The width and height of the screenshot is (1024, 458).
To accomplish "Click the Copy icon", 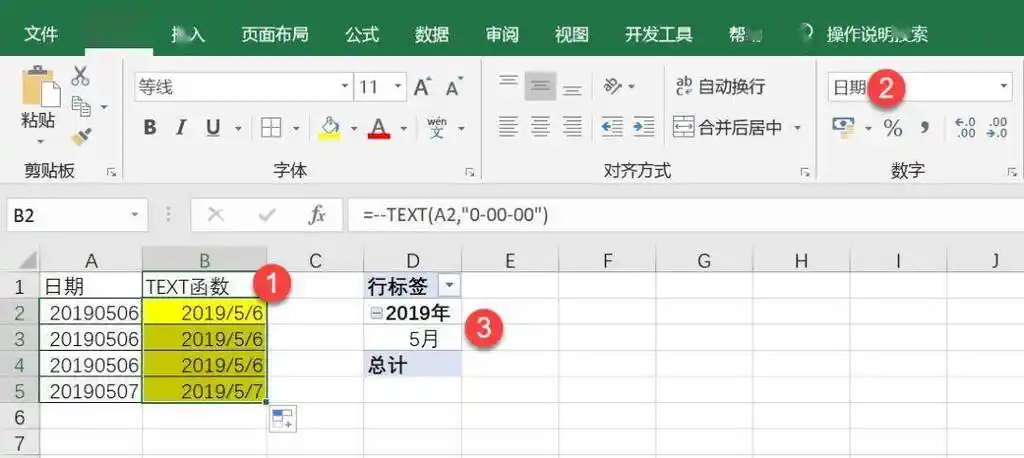I will pyautogui.click(x=81, y=106).
